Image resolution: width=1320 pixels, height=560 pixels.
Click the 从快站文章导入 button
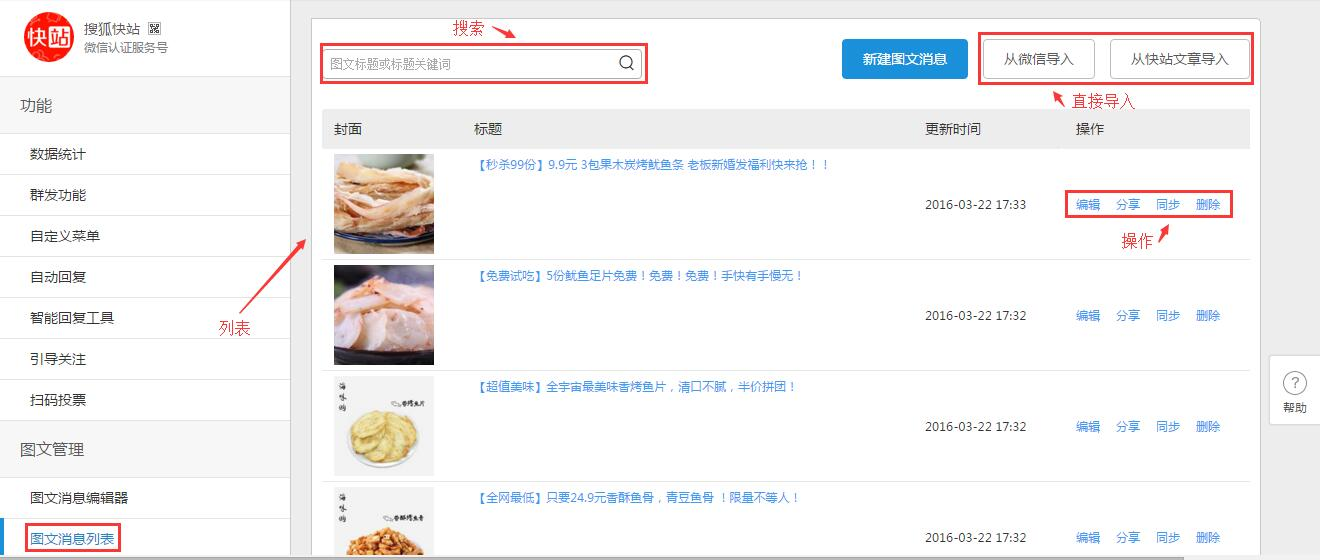click(1180, 59)
